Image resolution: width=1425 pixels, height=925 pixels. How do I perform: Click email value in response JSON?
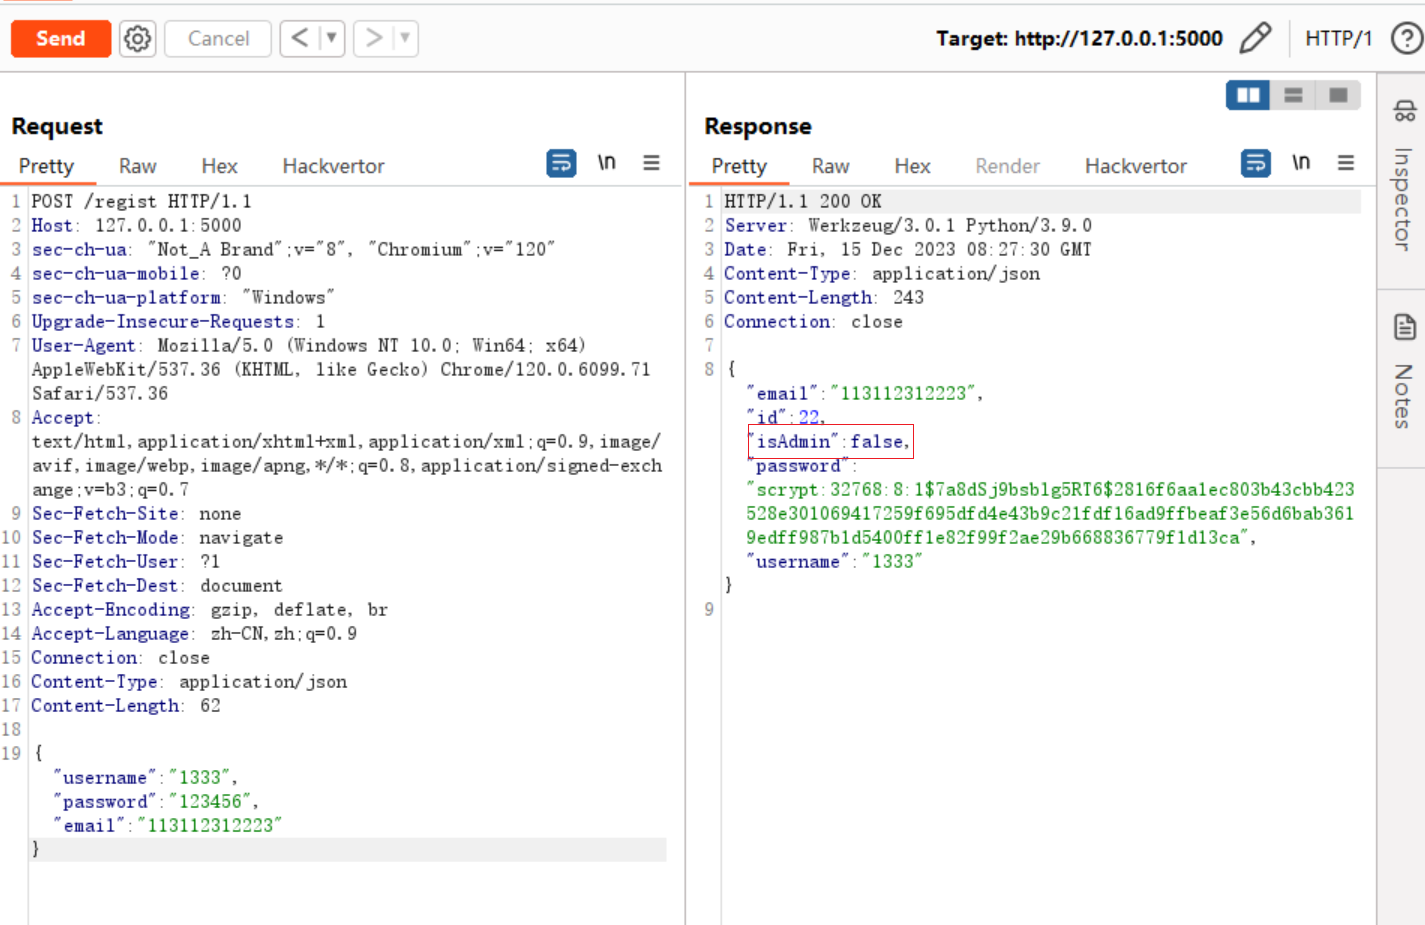902,393
